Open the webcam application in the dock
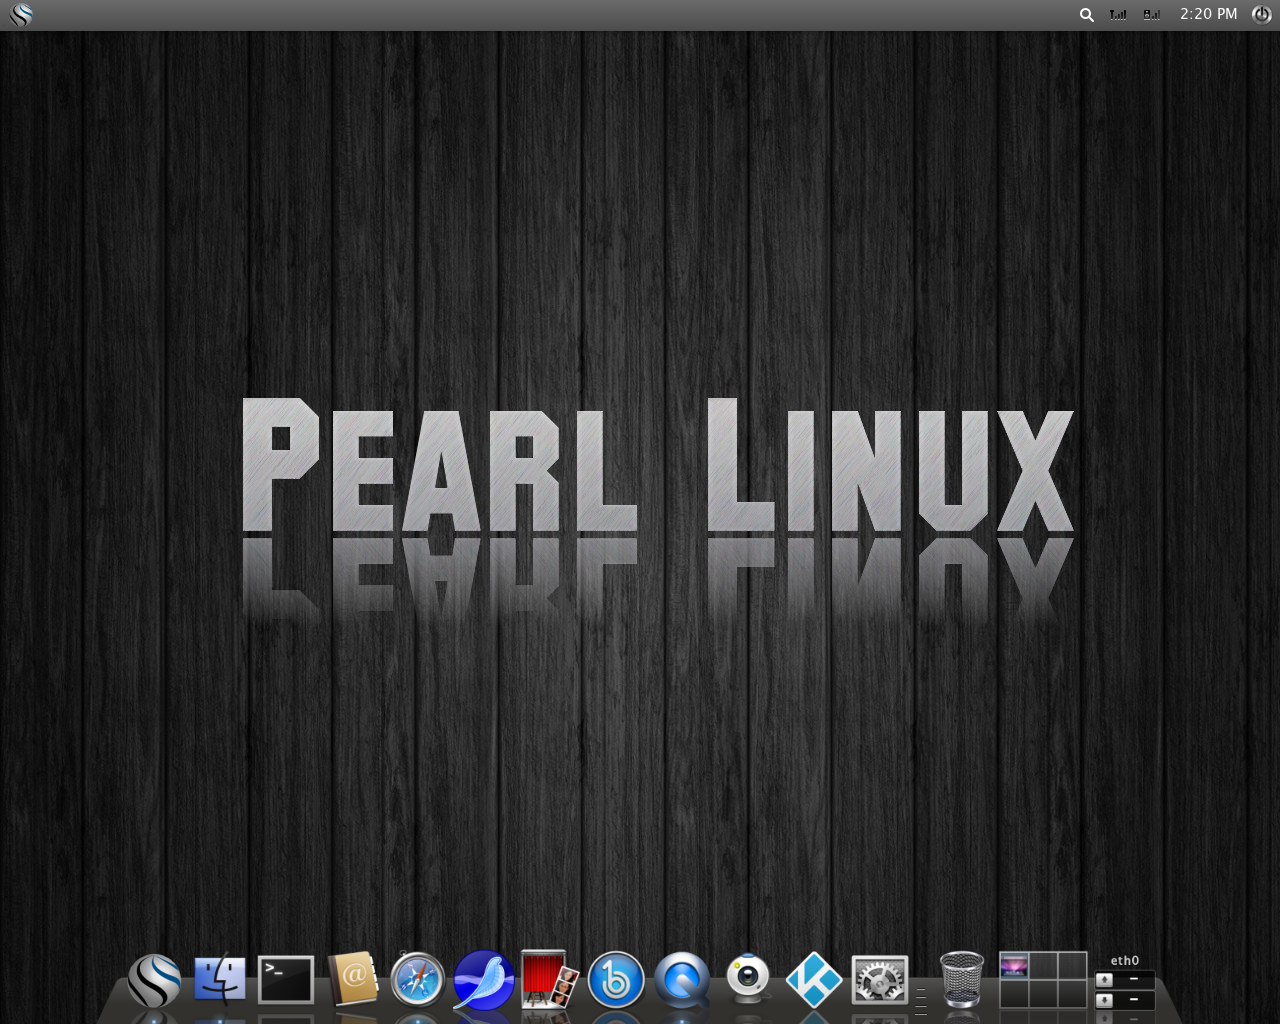The height and width of the screenshot is (1024, 1280). pos(748,978)
